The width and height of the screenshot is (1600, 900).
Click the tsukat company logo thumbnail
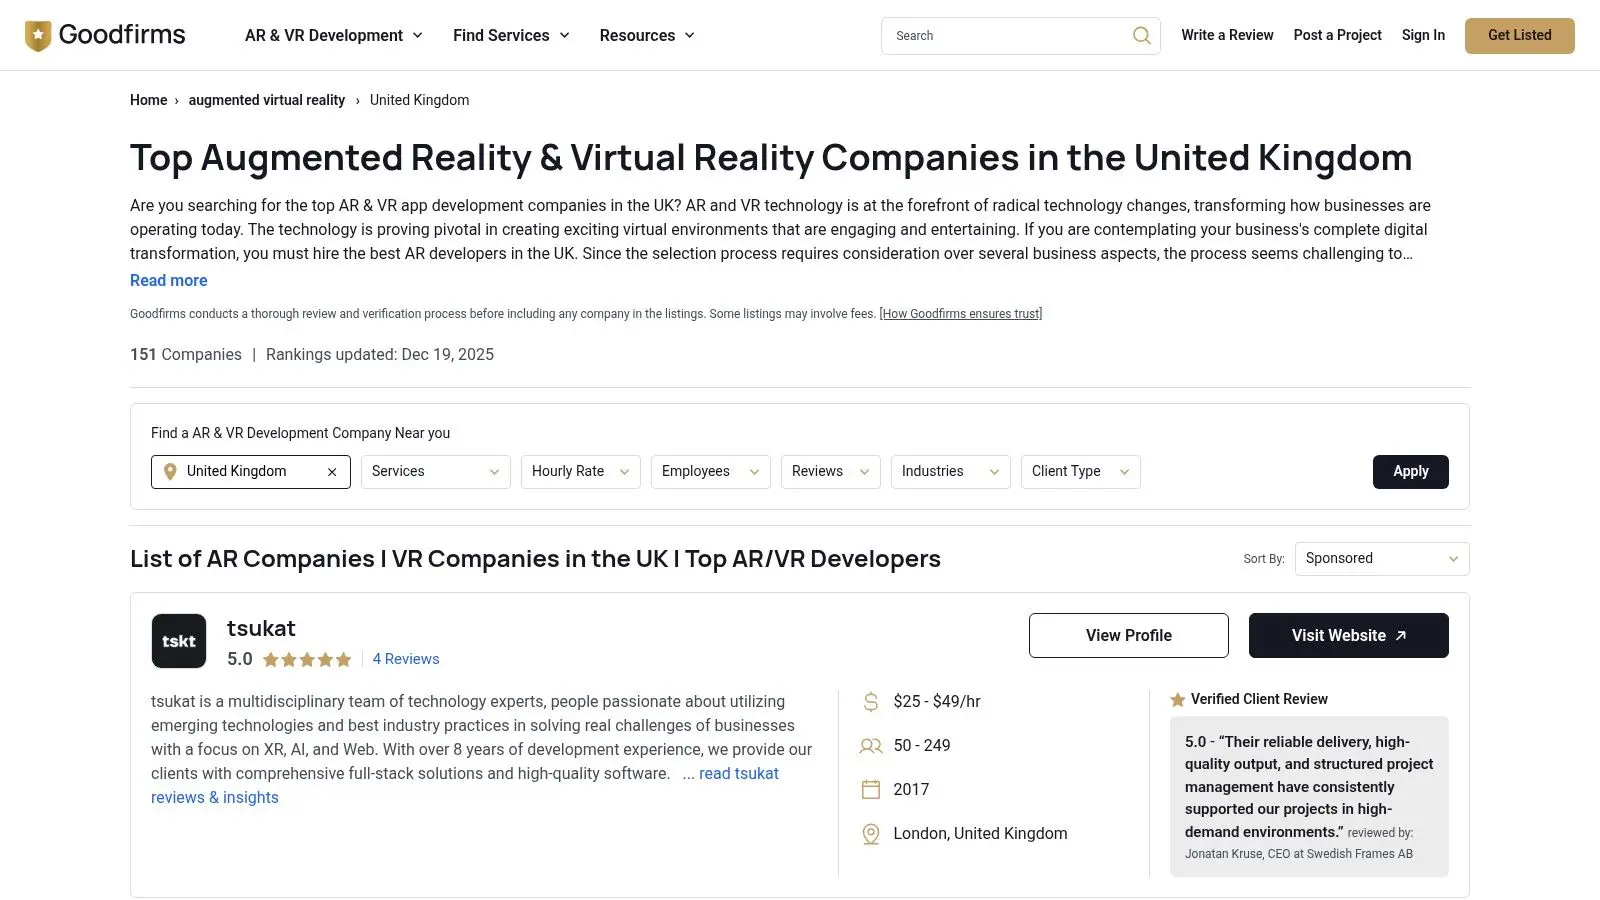click(179, 641)
